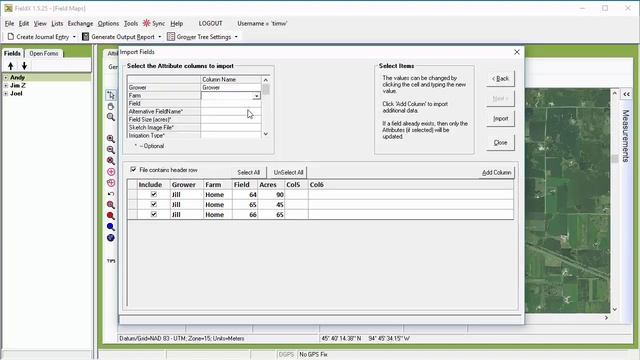
Task: Click the Import button
Action: [500, 118]
